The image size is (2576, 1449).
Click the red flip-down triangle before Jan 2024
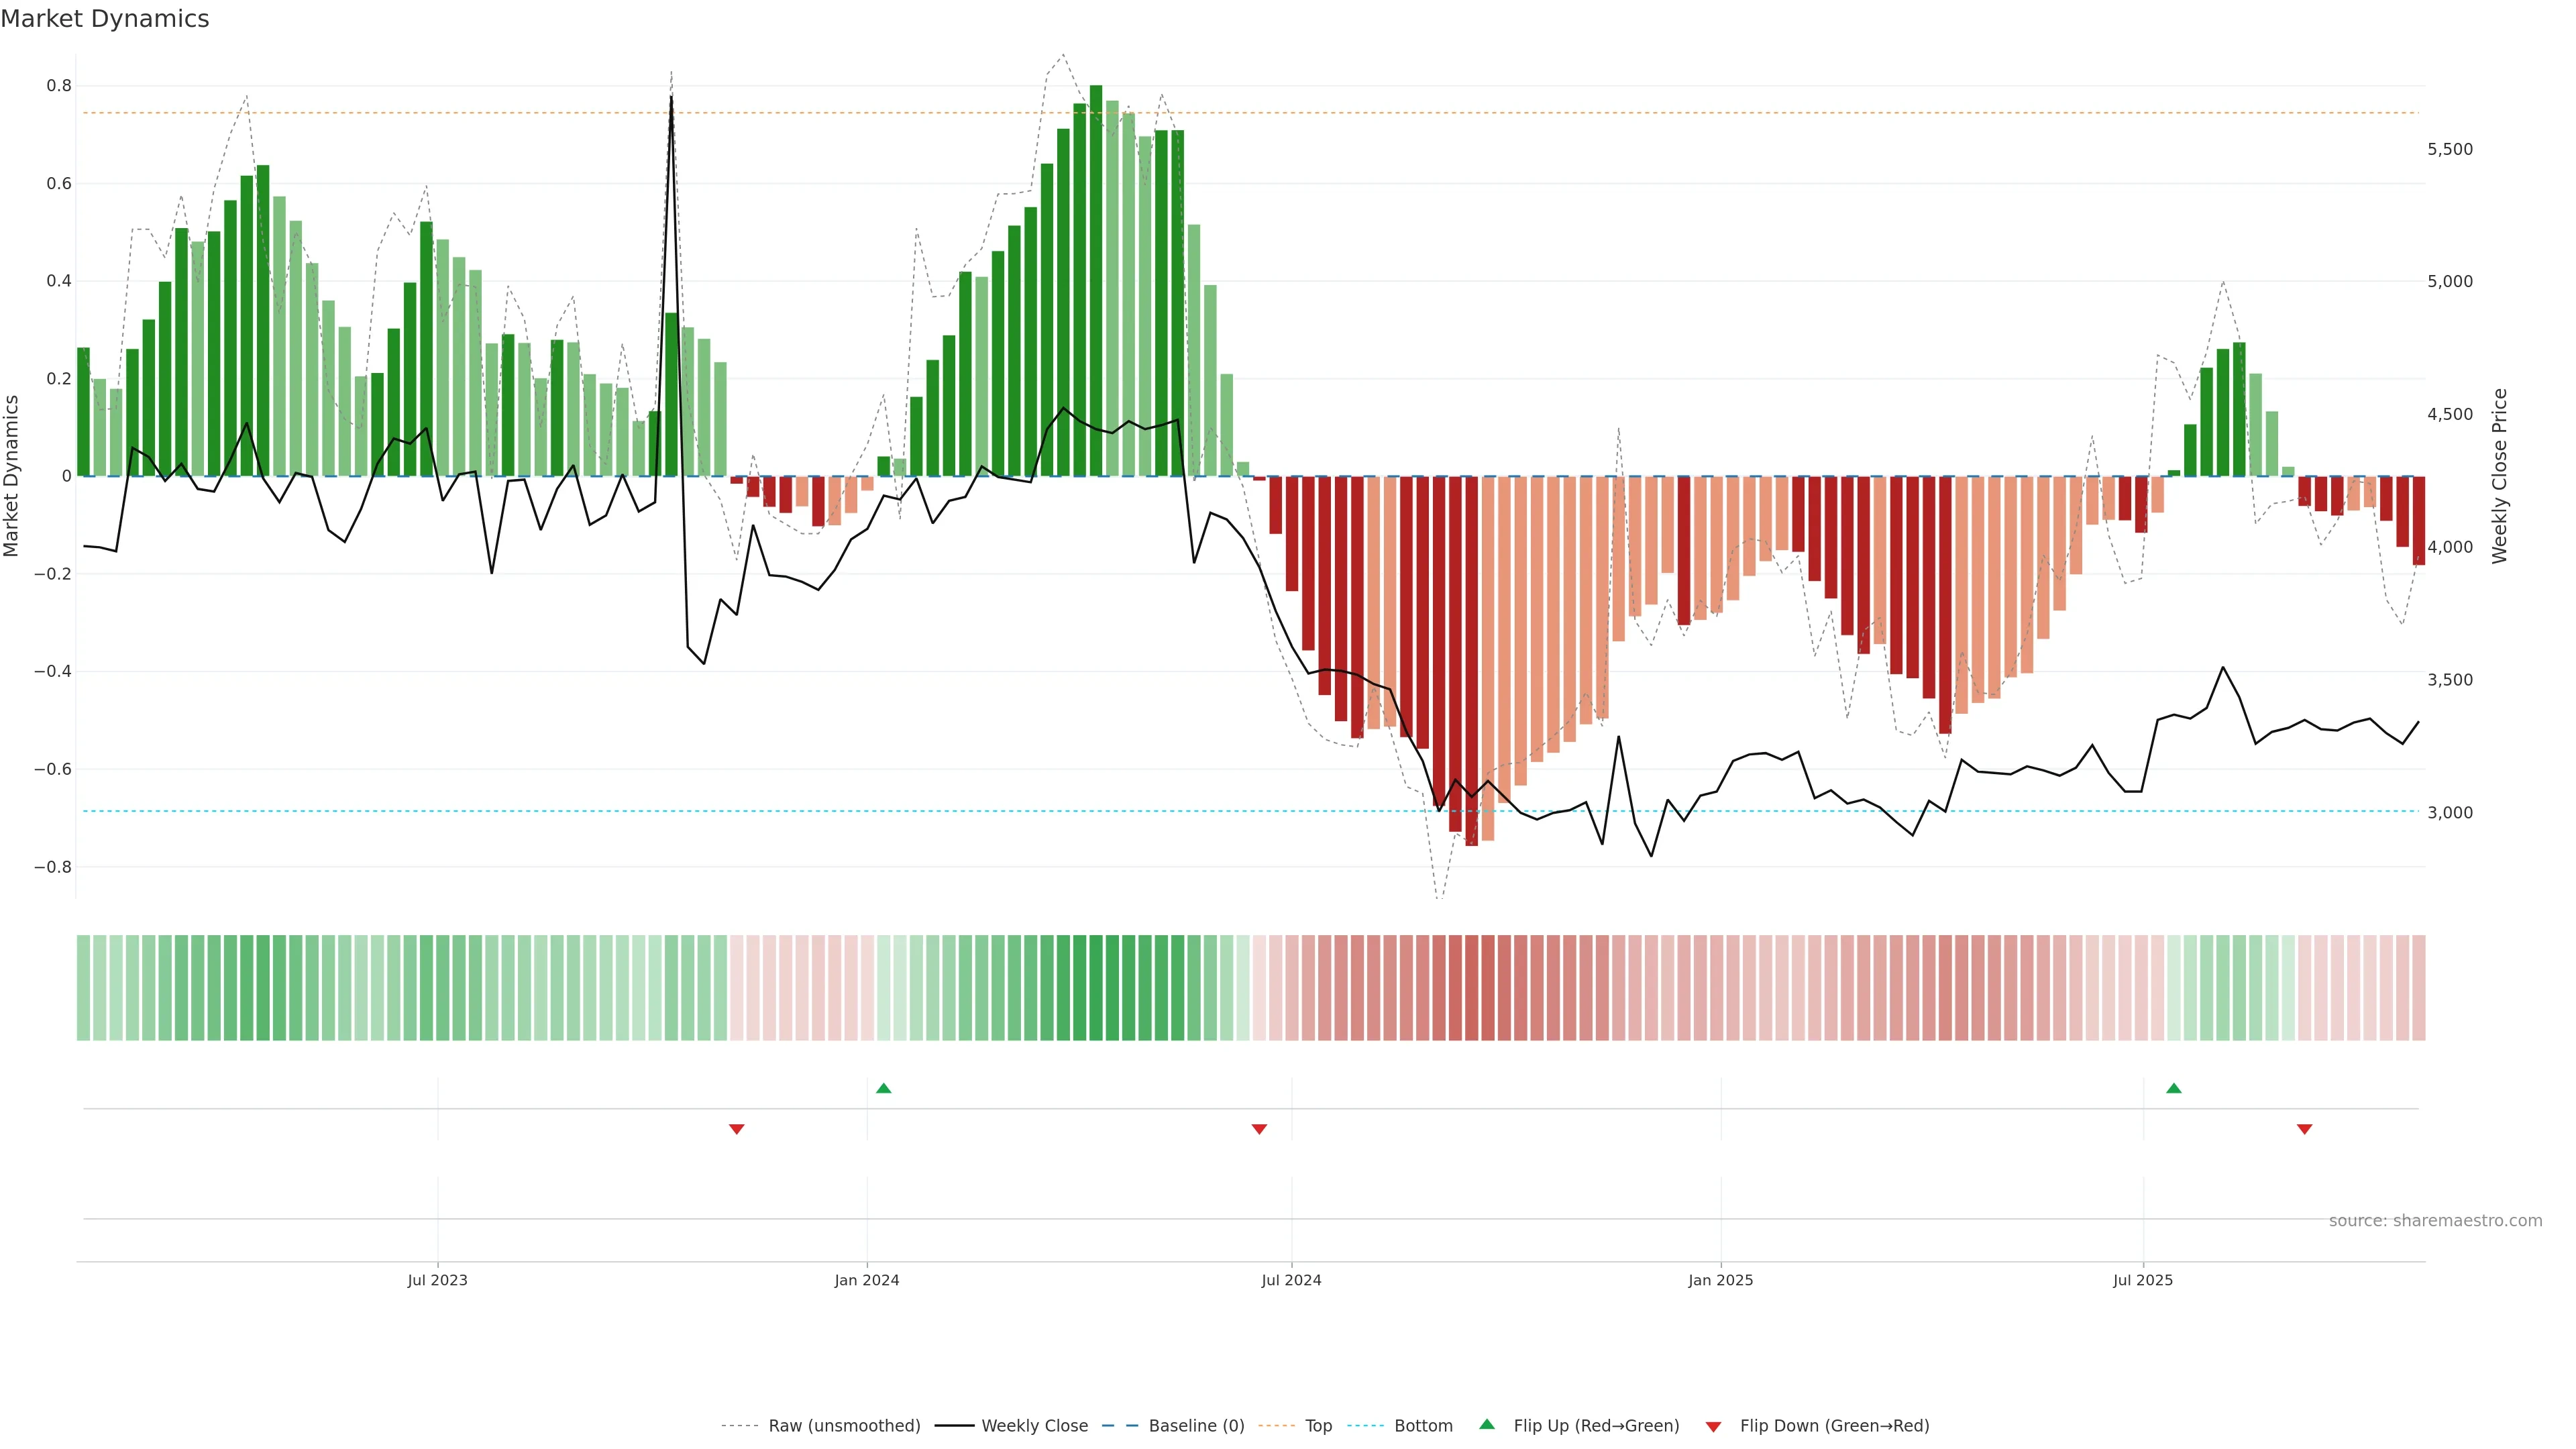pos(737,1129)
